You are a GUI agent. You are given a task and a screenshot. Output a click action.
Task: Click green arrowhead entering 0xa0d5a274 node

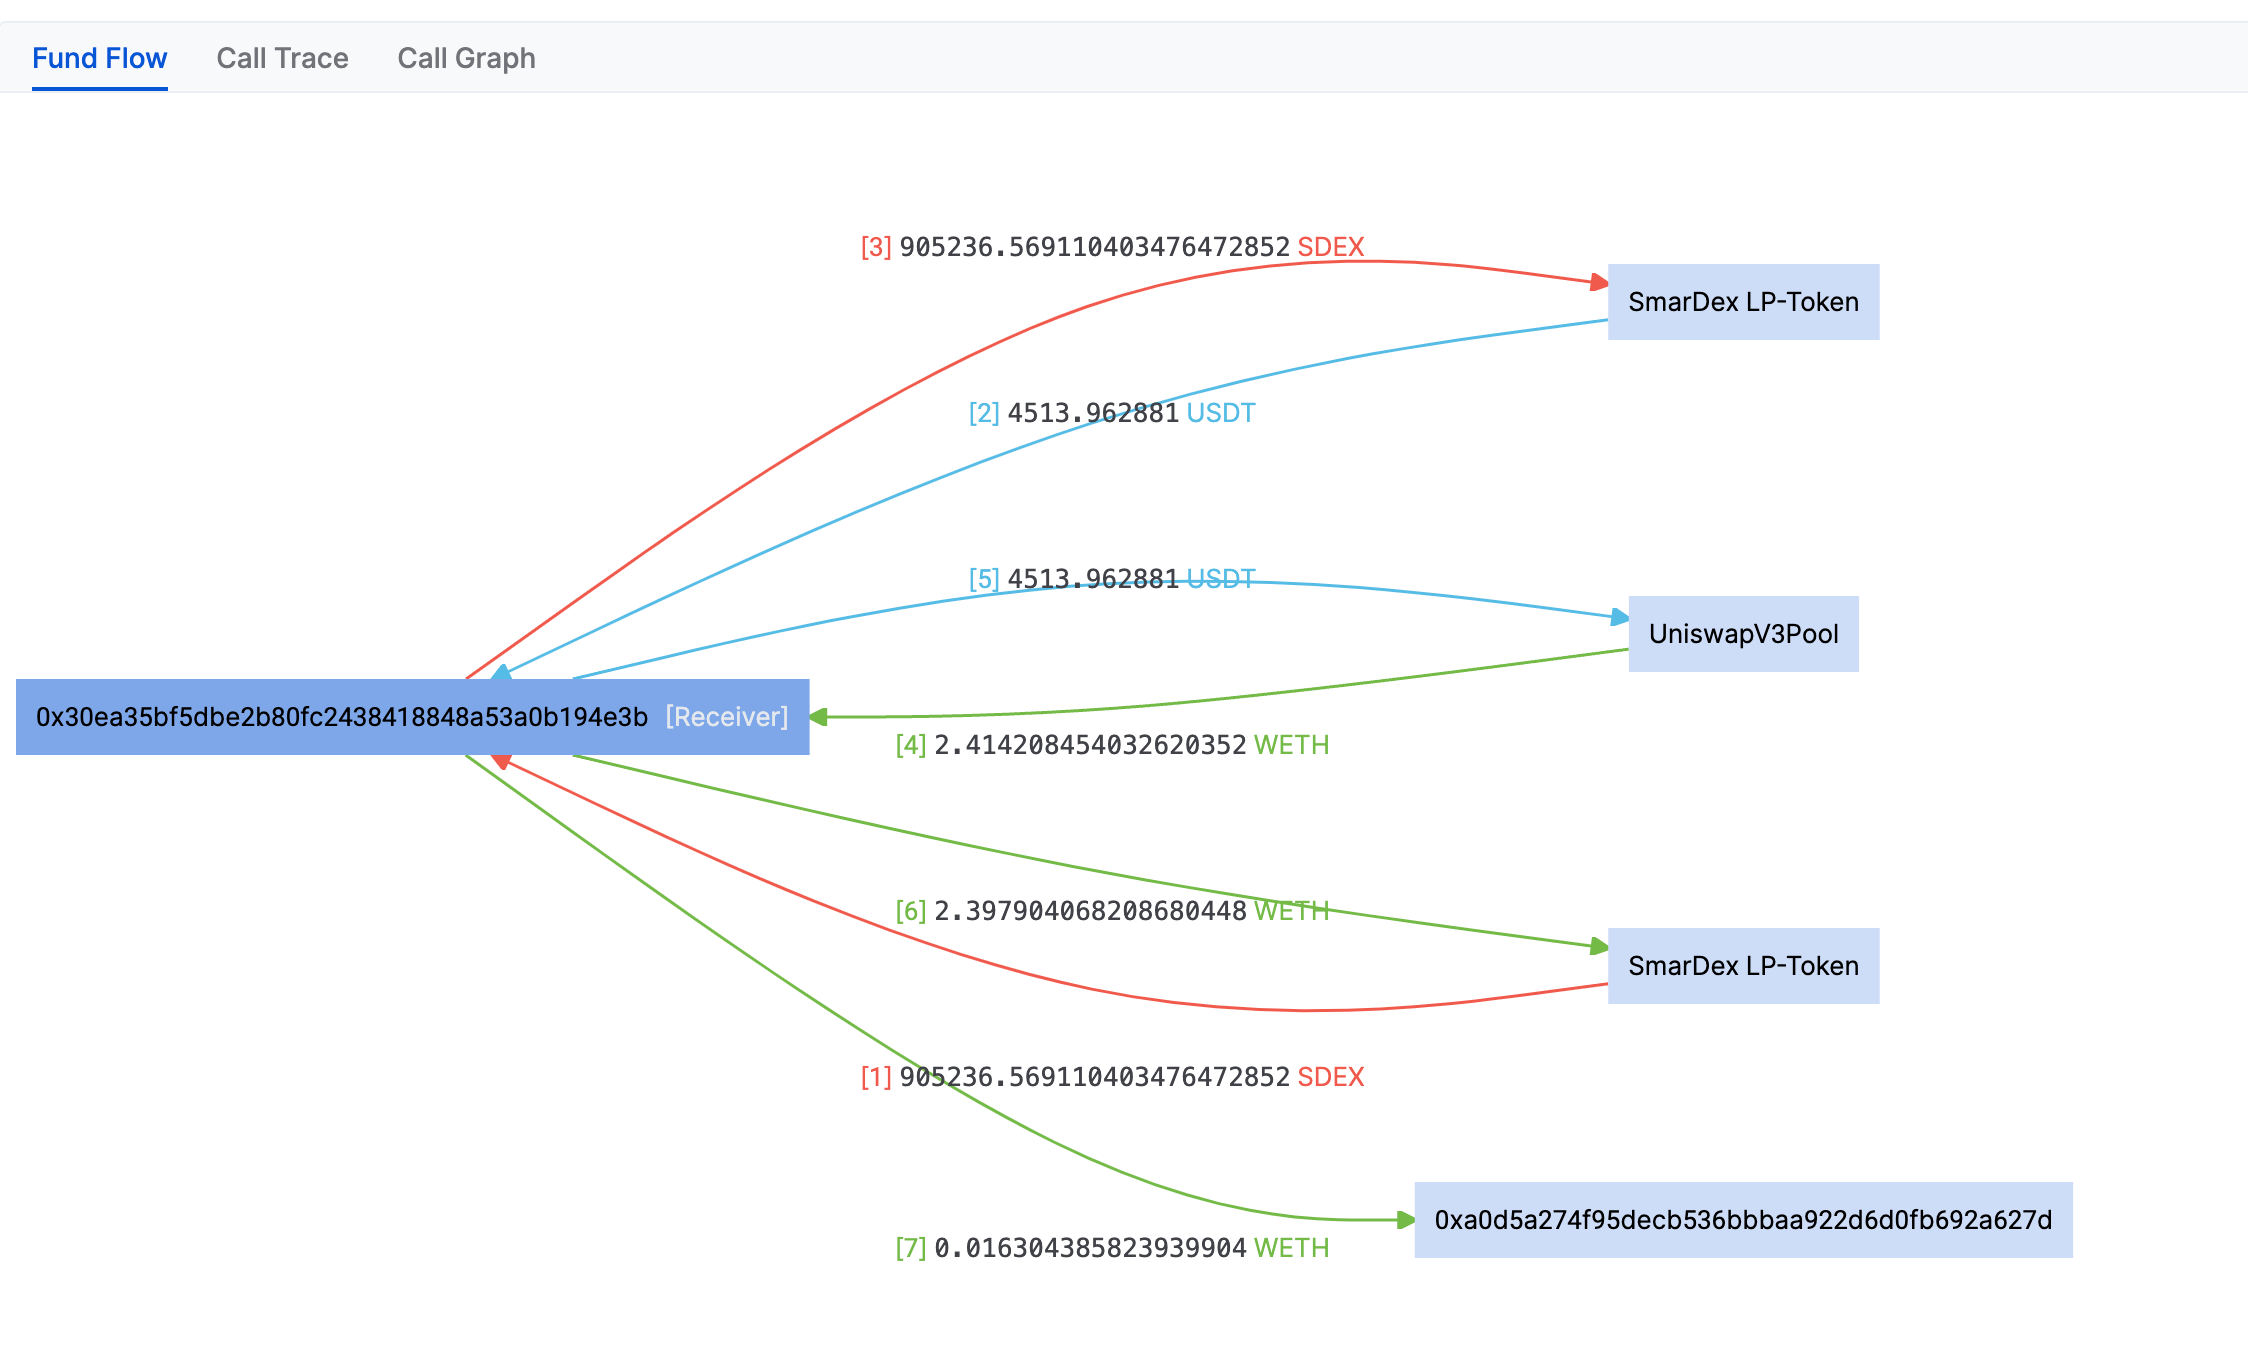point(1405,1220)
